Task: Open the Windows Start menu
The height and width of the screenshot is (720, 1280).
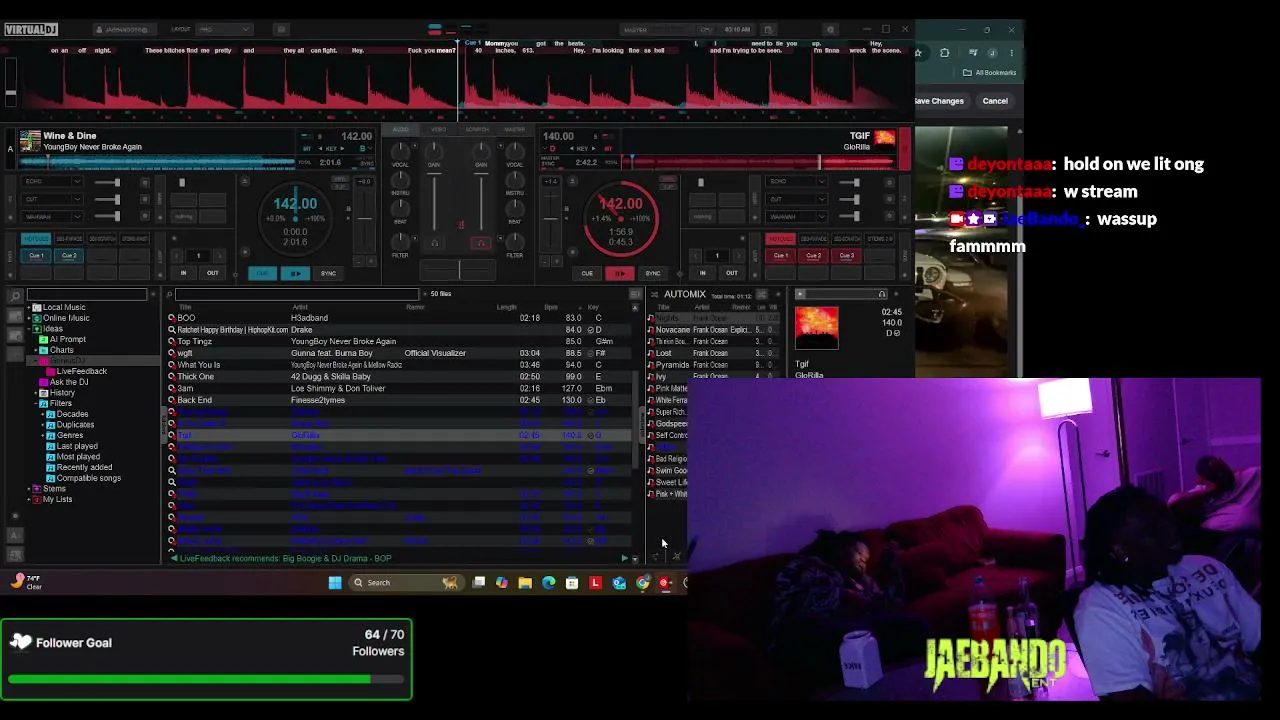Action: coord(335,583)
